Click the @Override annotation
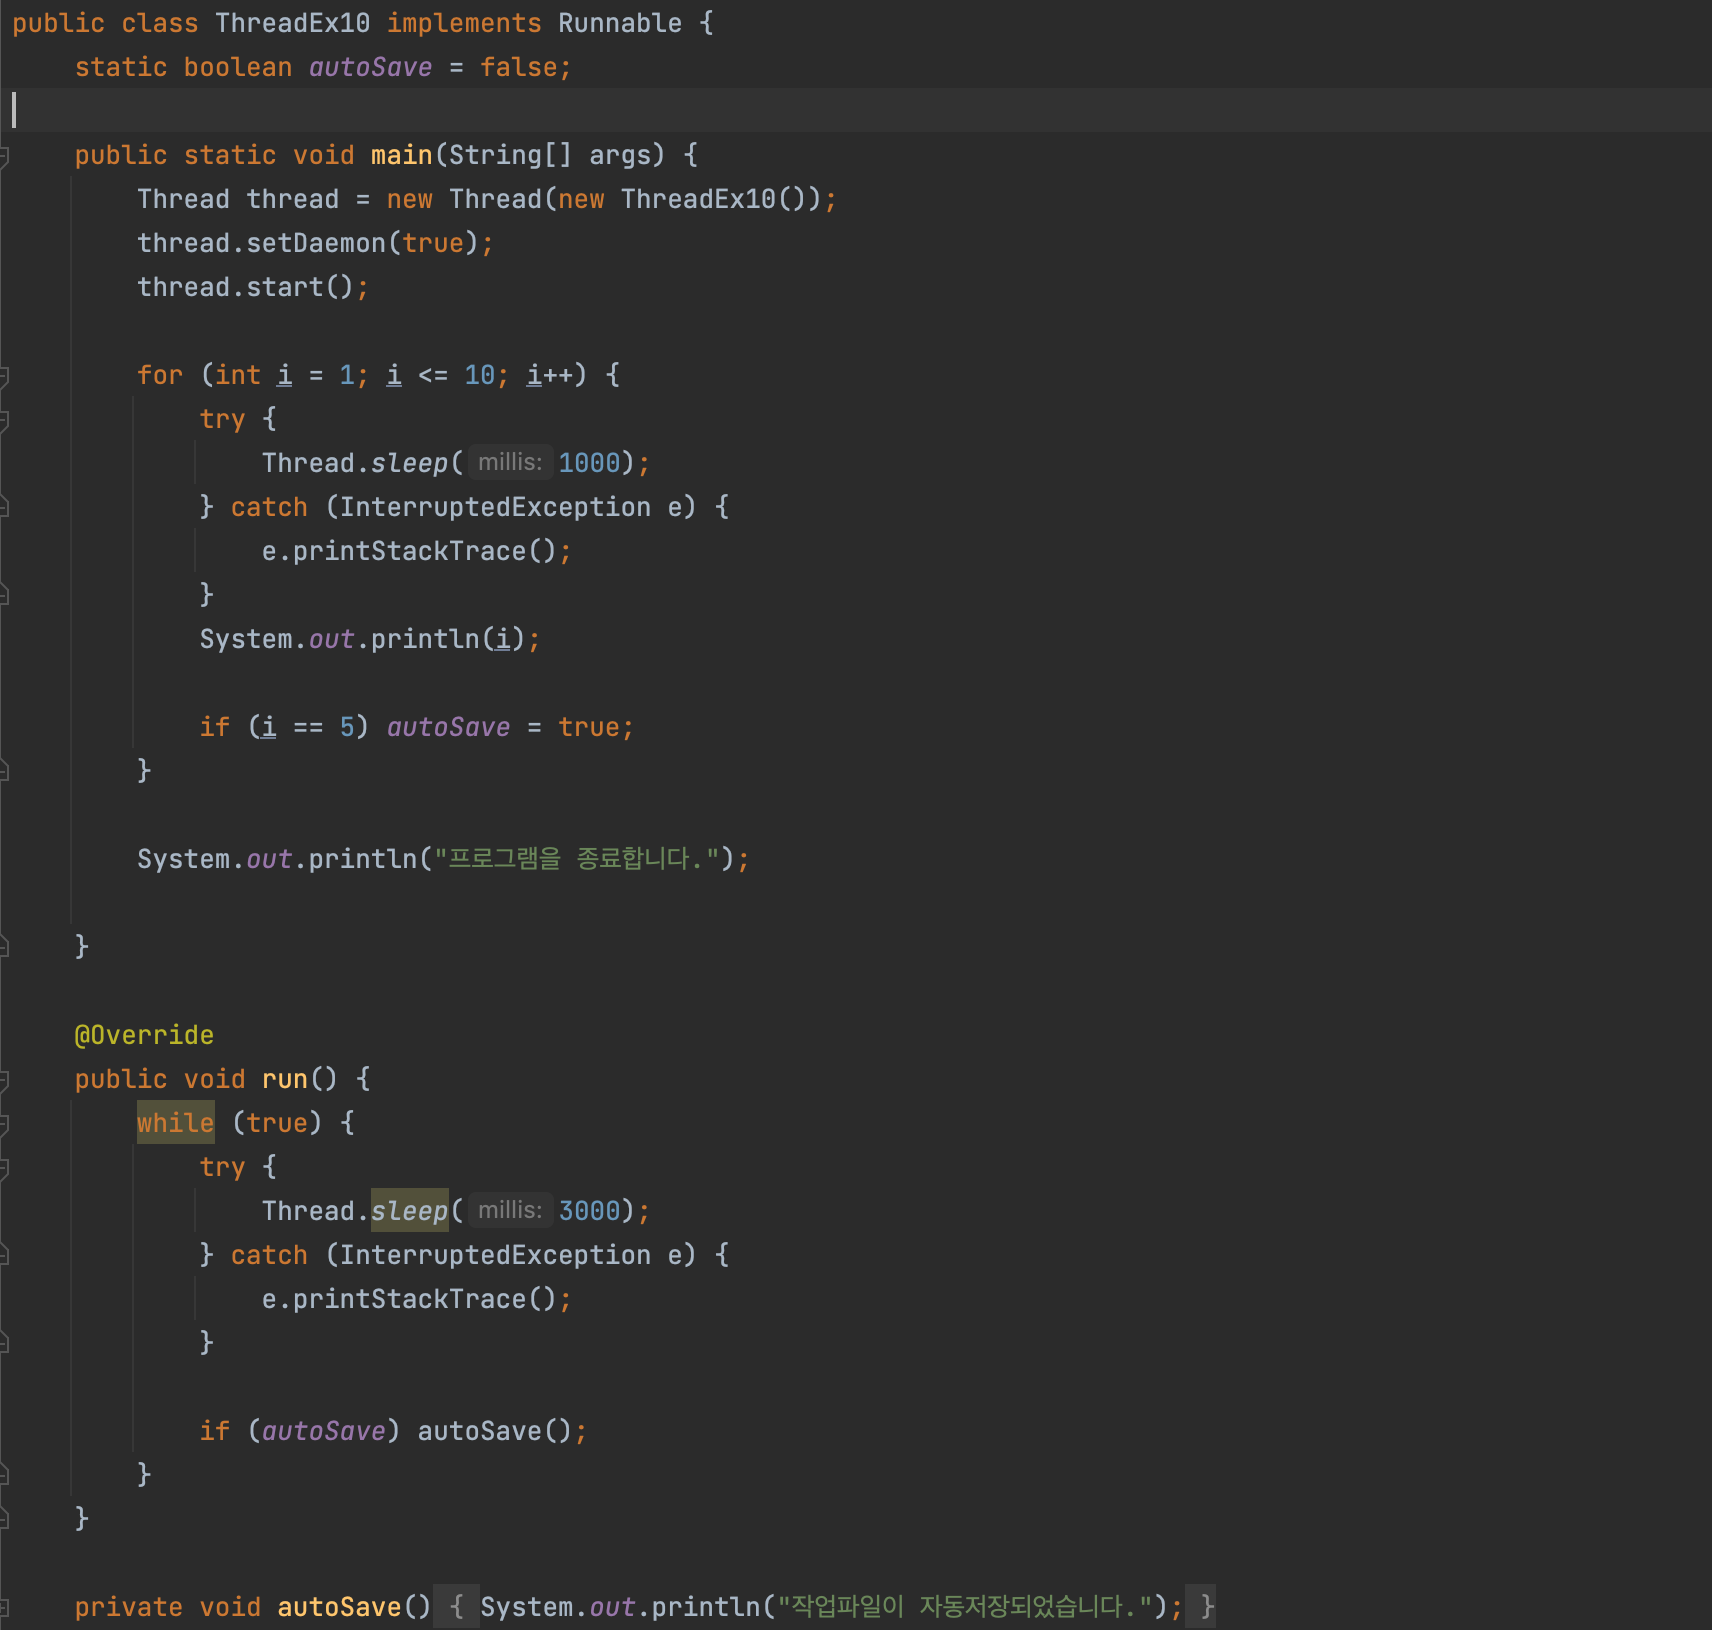This screenshot has width=1712, height=1630. tap(144, 1035)
